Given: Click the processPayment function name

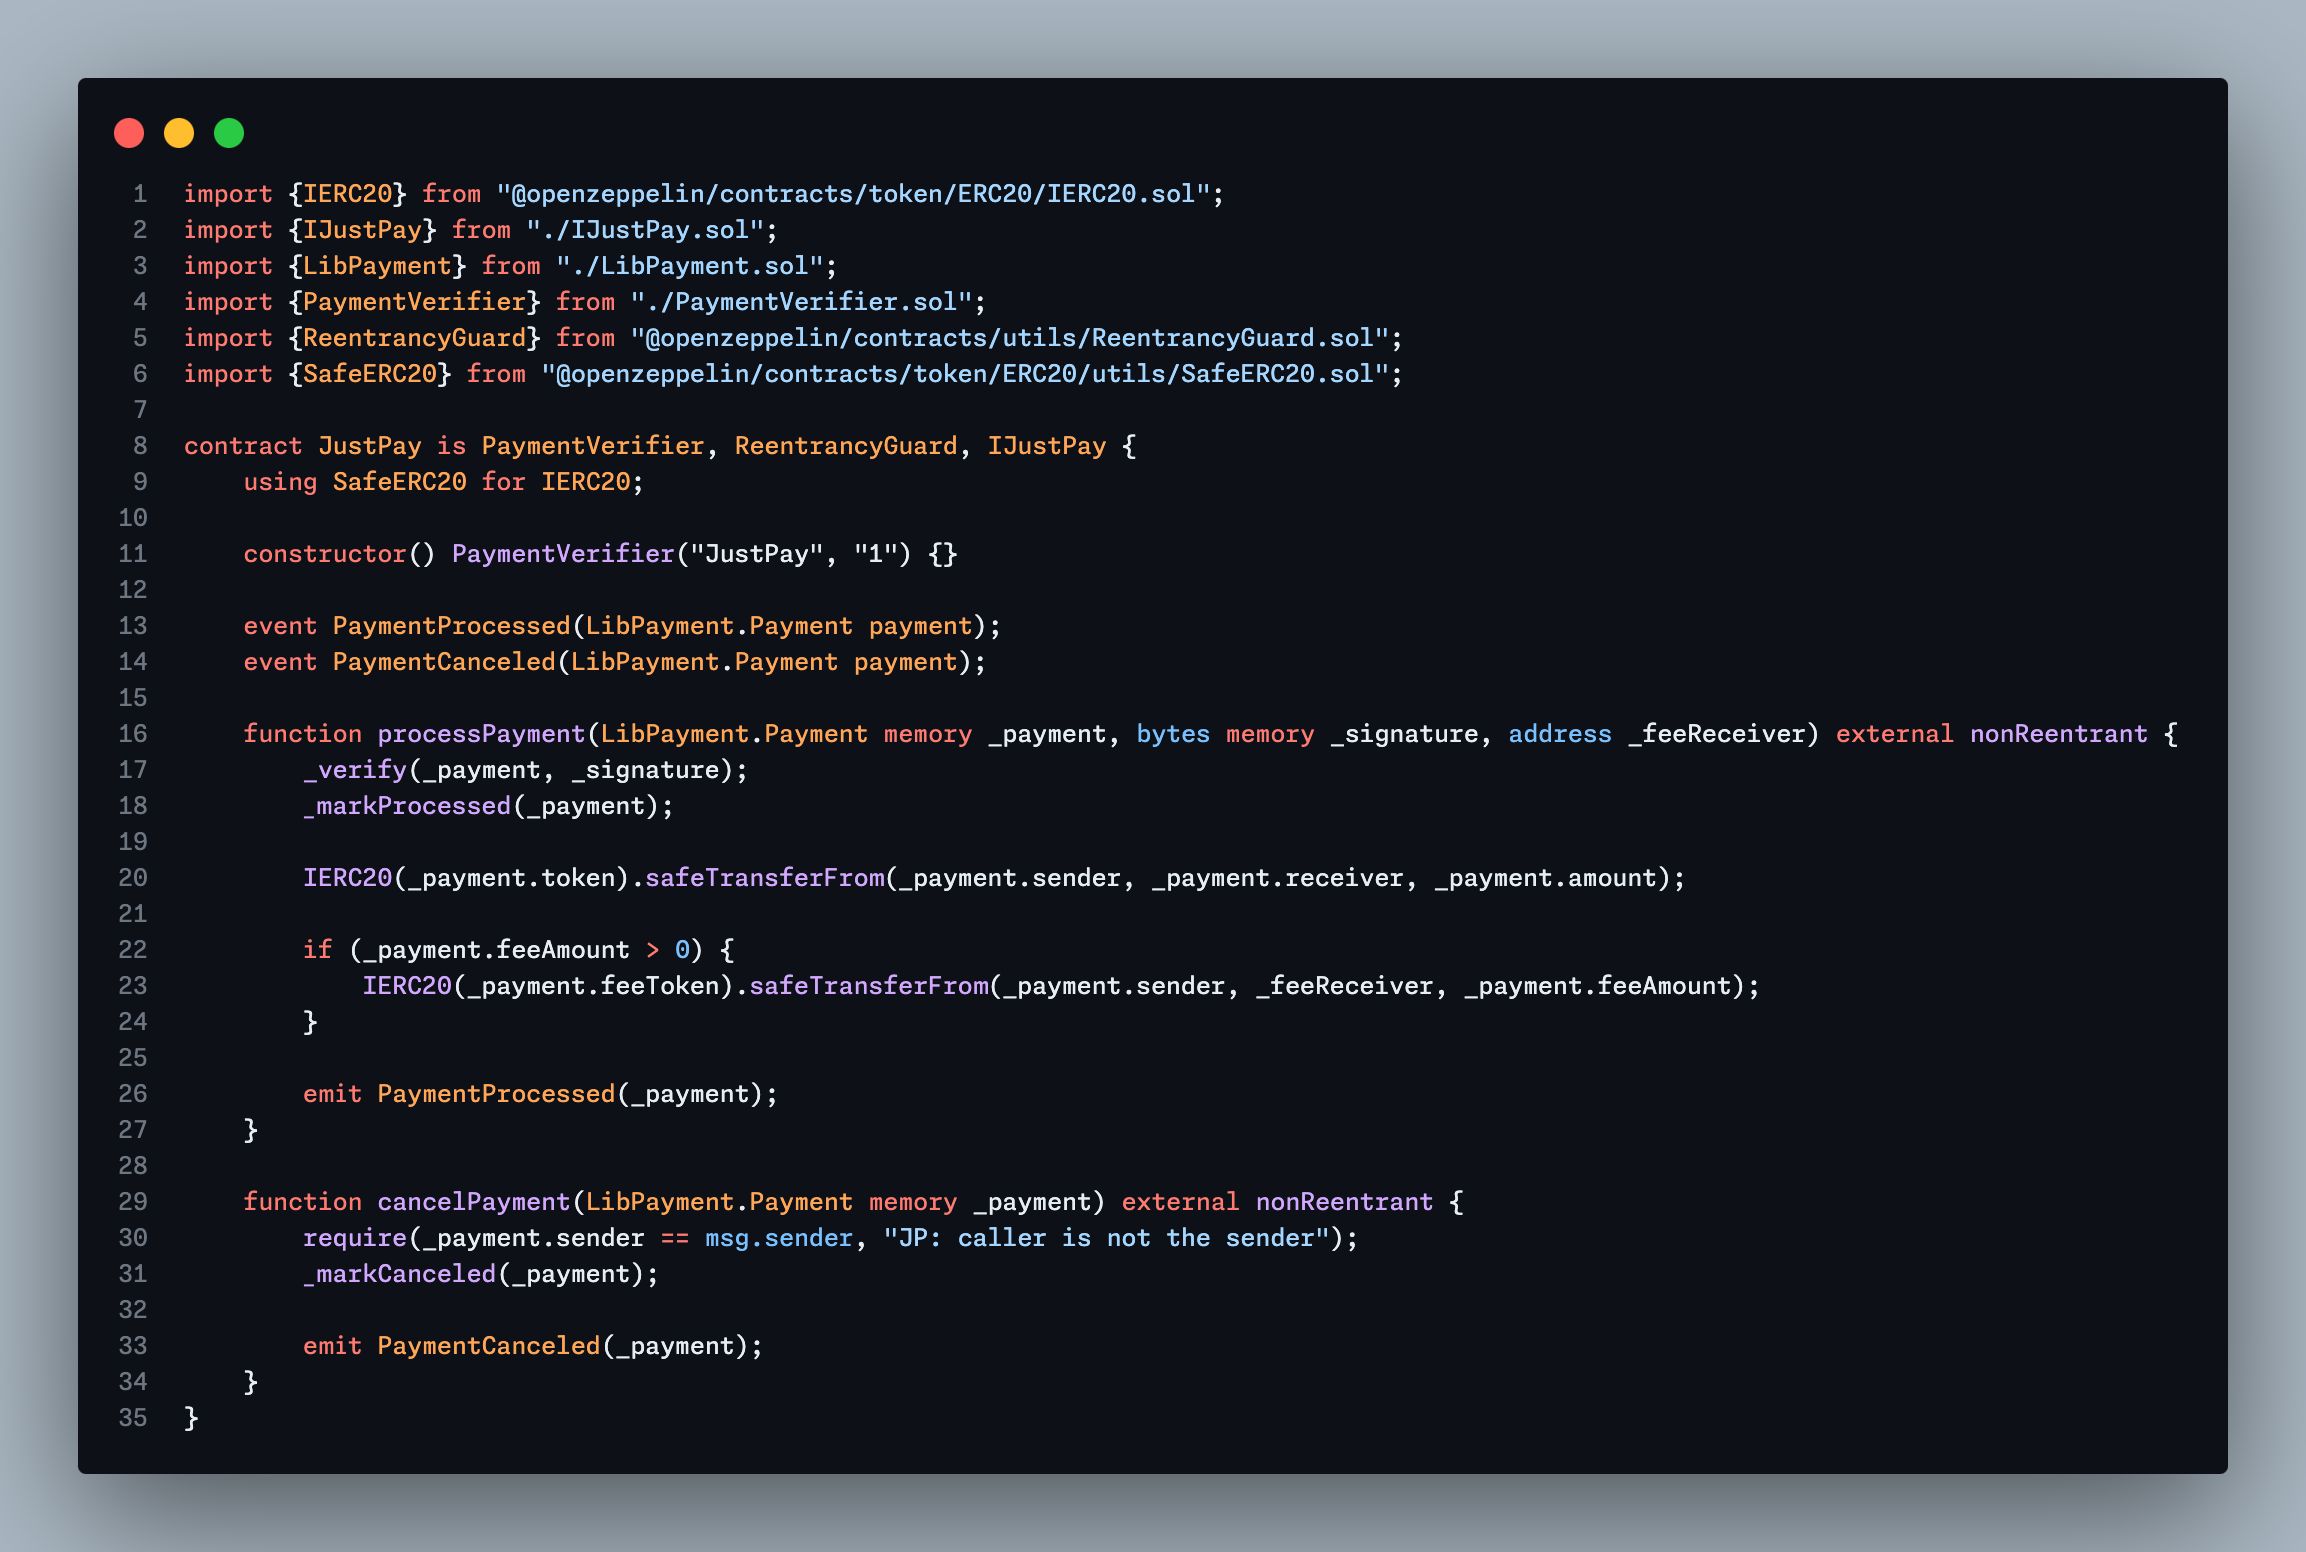Looking at the screenshot, I should (x=481, y=734).
